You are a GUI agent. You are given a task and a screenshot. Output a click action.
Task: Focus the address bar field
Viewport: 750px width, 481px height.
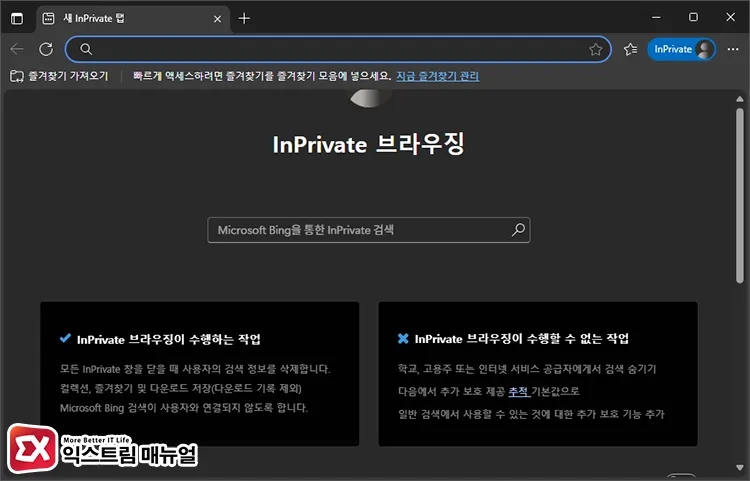pyautogui.click(x=338, y=49)
